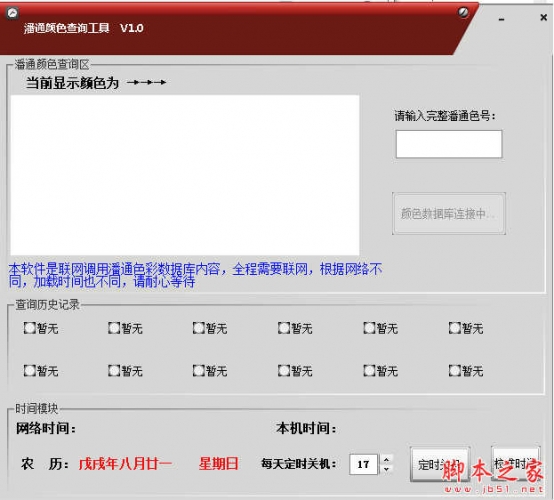The image size is (554, 500).
Task: Click the 请输入完整潘通色号 label
Action: [445, 116]
